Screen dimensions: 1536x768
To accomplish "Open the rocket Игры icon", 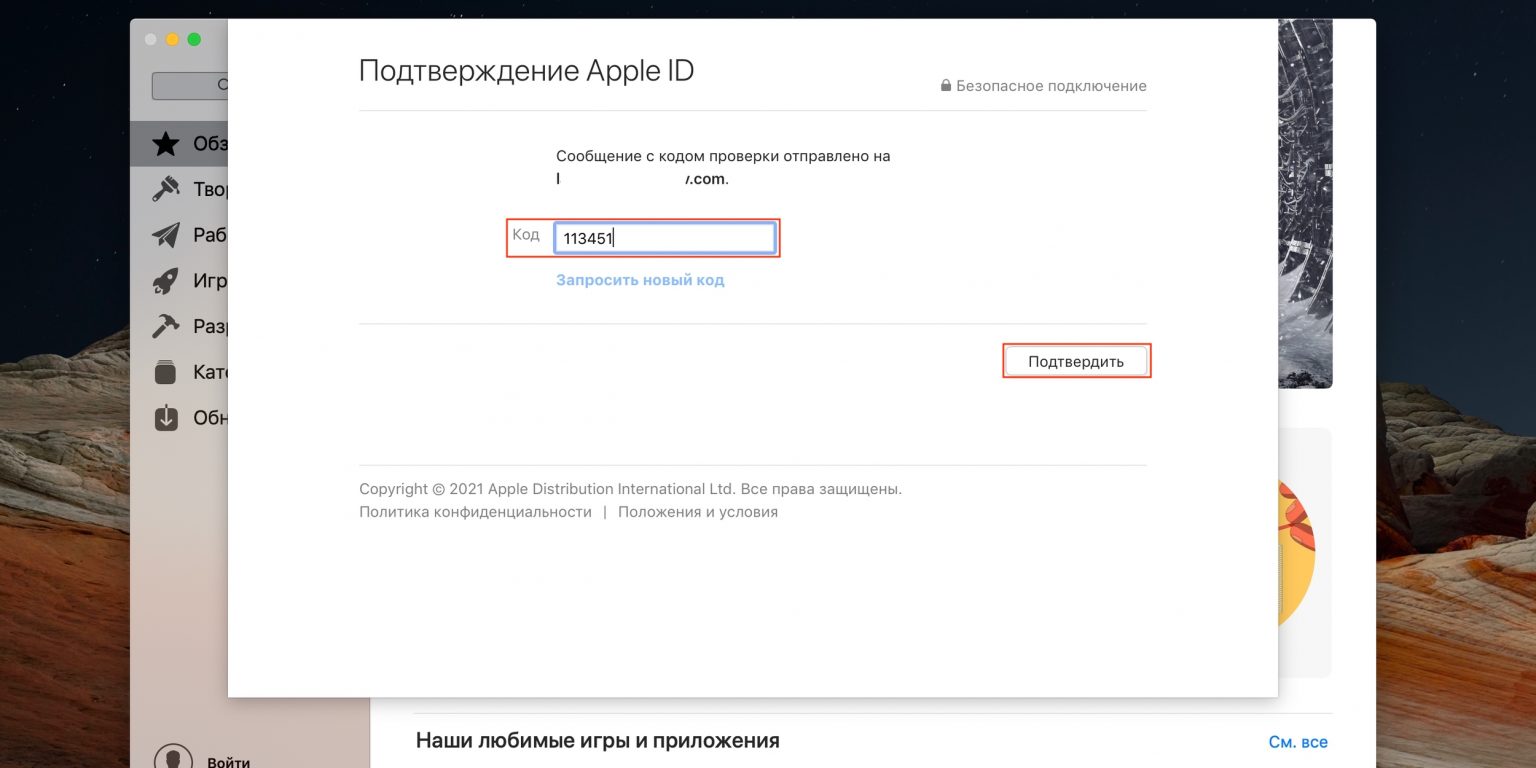I will coord(166,281).
